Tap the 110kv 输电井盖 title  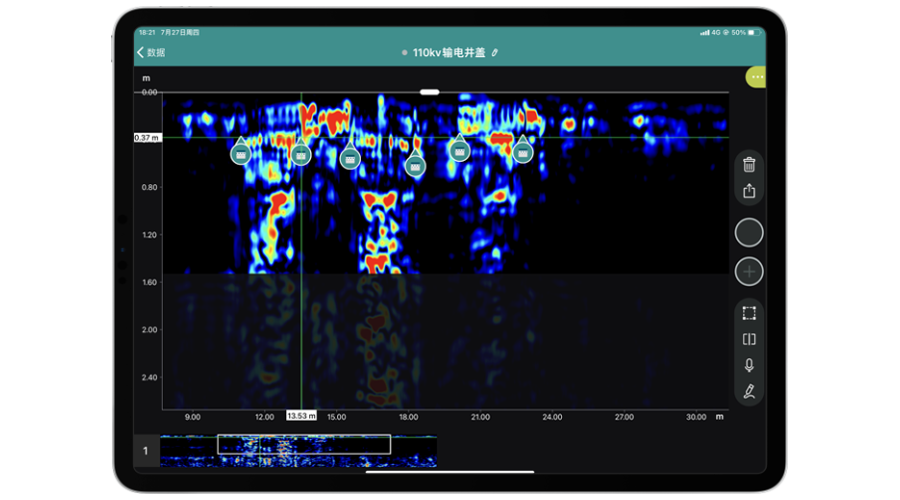pyautogui.click(x=448, y=52)
